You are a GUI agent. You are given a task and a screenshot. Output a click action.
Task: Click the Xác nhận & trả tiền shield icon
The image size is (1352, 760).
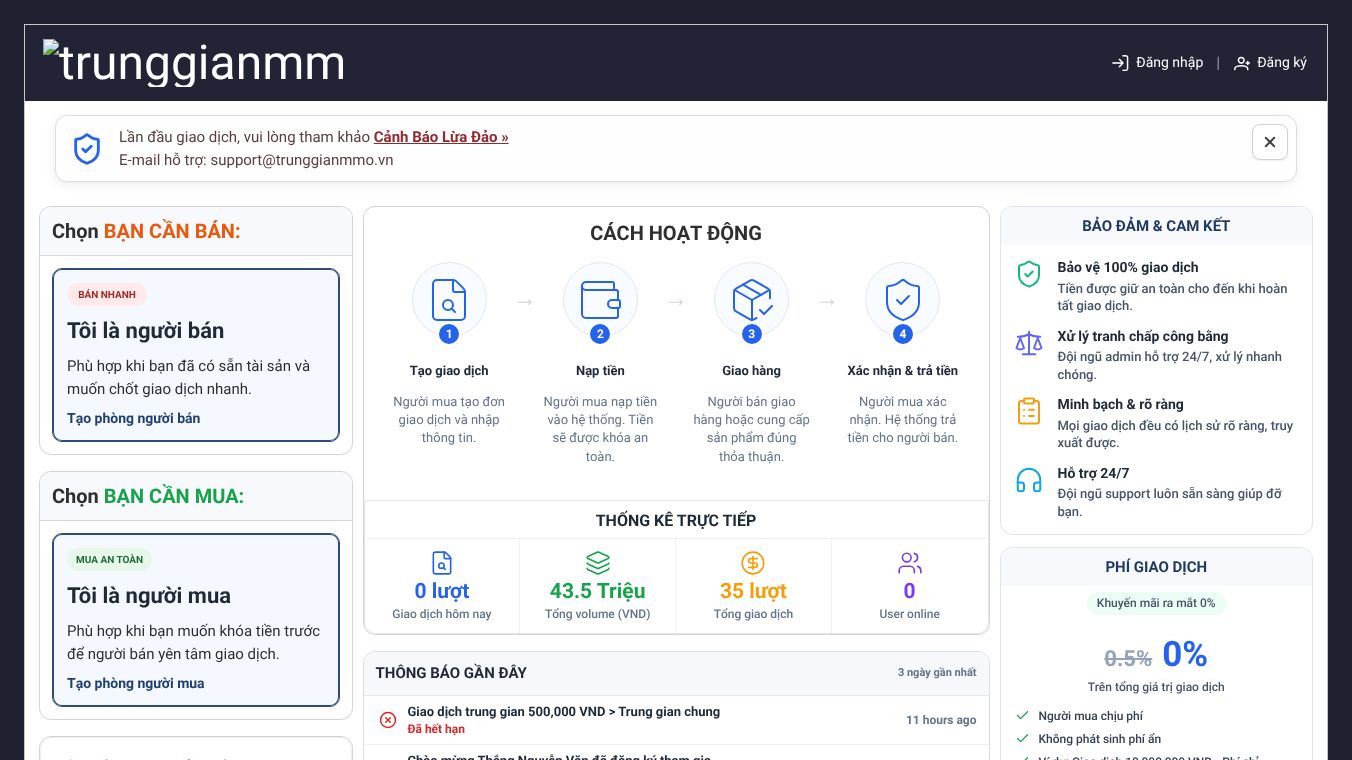click(902, 300)
